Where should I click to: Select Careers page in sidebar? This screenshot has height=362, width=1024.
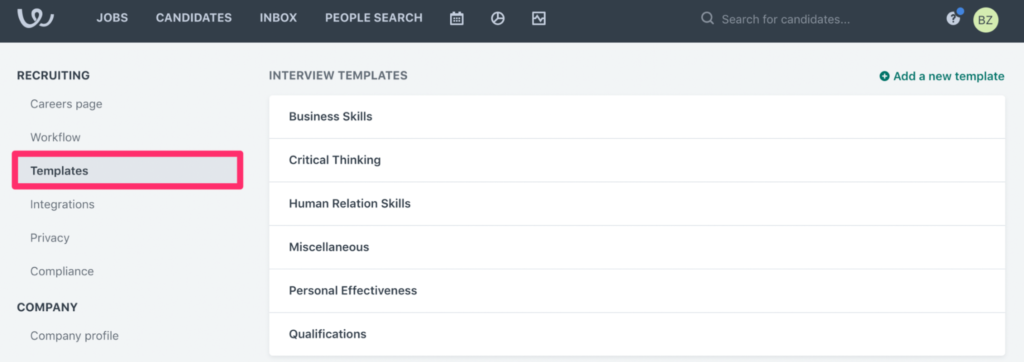(66, 104)
